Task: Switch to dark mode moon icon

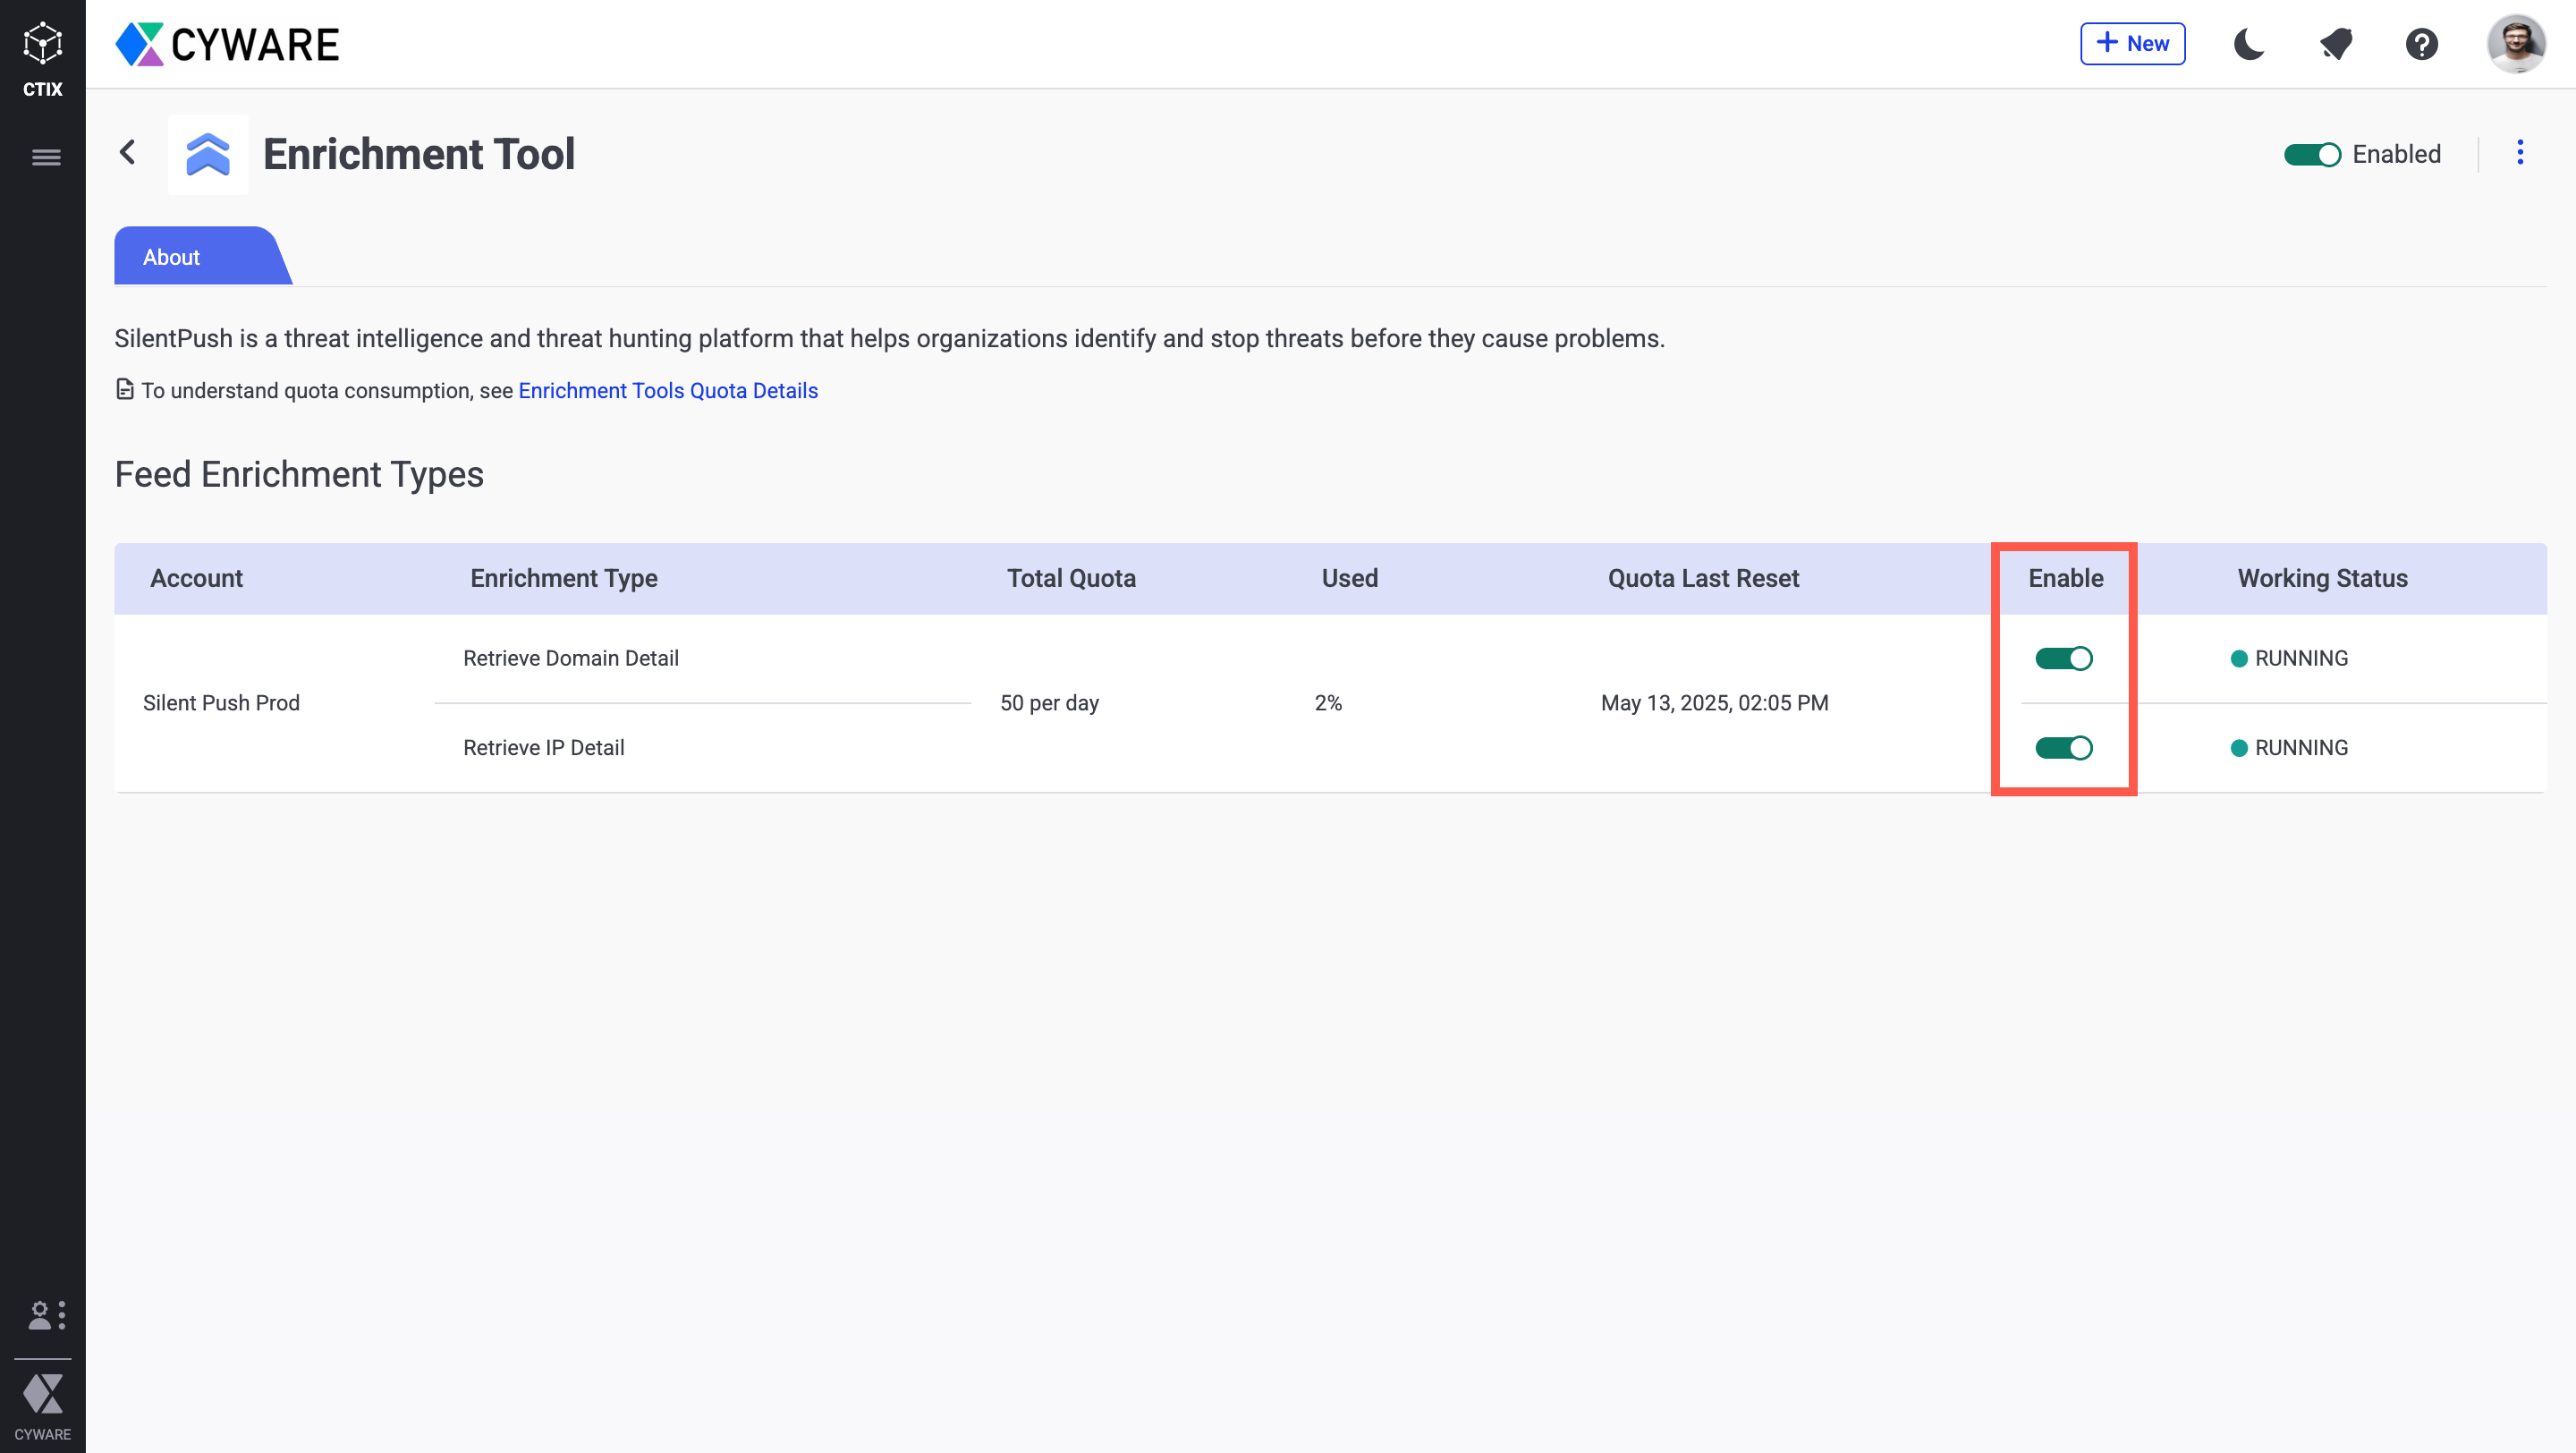Action: tap(2249, 44)
